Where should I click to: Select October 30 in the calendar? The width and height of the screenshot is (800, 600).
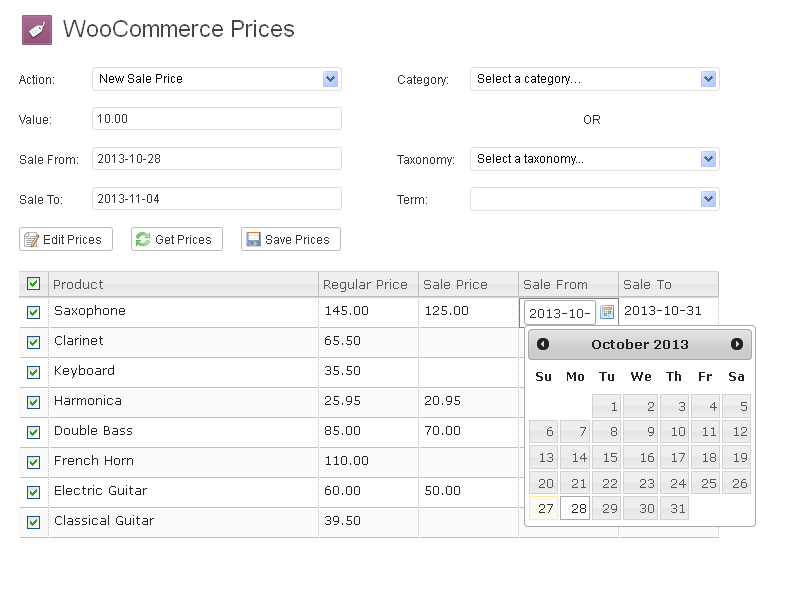click(641, 508)
